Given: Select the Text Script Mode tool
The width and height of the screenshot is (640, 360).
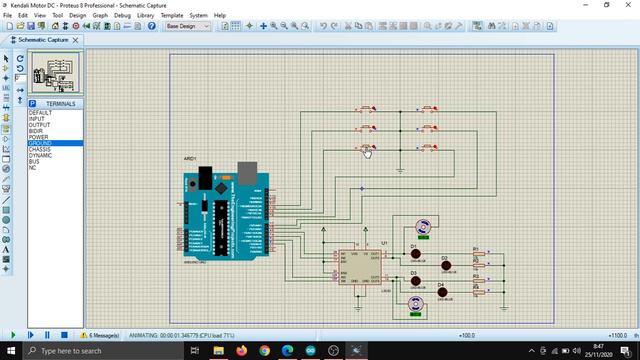Looking at the screenshot, I should coord(6,98).
